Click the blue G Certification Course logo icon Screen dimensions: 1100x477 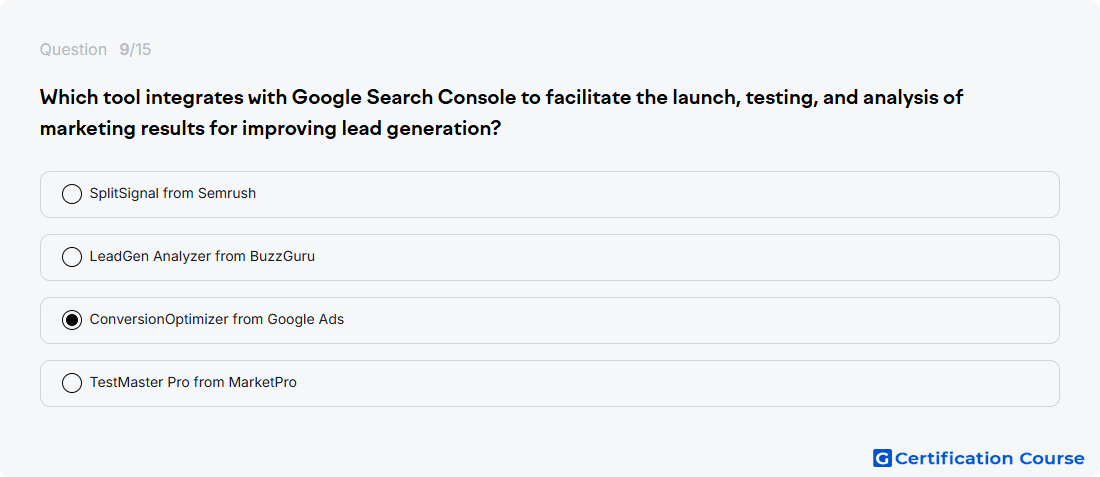tap(882, 459)
